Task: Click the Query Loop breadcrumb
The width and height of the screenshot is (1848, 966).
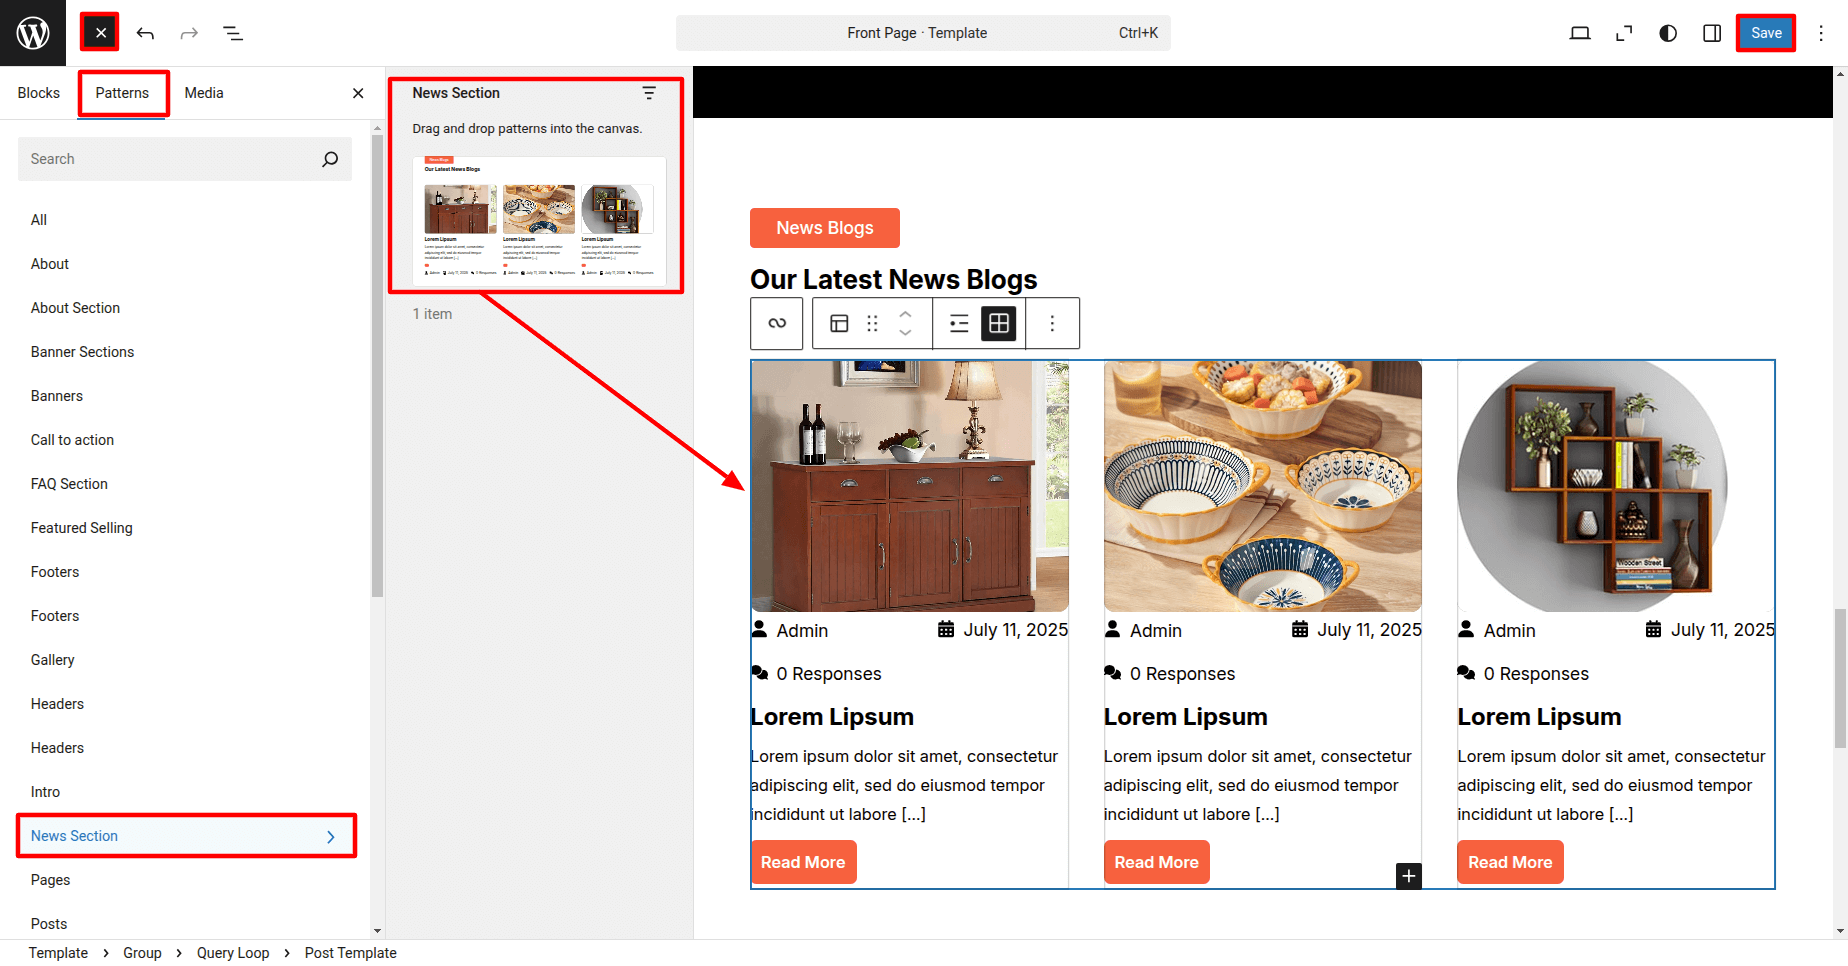Action: (x=233, y=953)
